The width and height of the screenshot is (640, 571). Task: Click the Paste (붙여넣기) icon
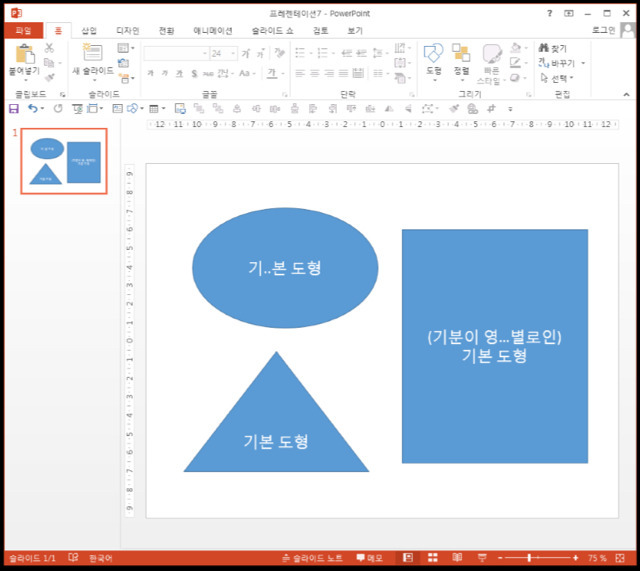(x=24, y=54)
